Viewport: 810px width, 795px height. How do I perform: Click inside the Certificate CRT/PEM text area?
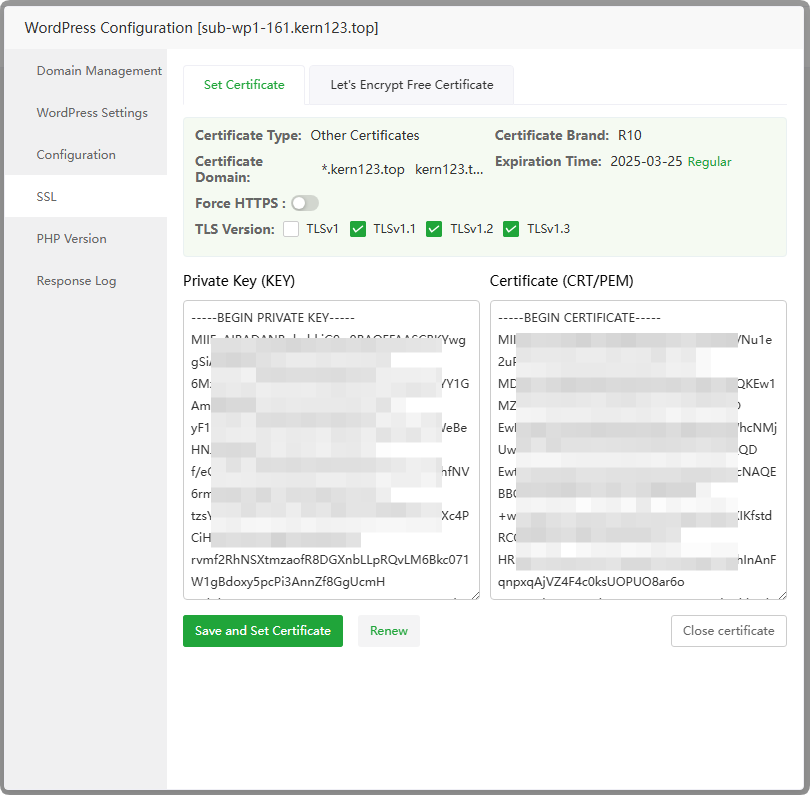[638, 450]
